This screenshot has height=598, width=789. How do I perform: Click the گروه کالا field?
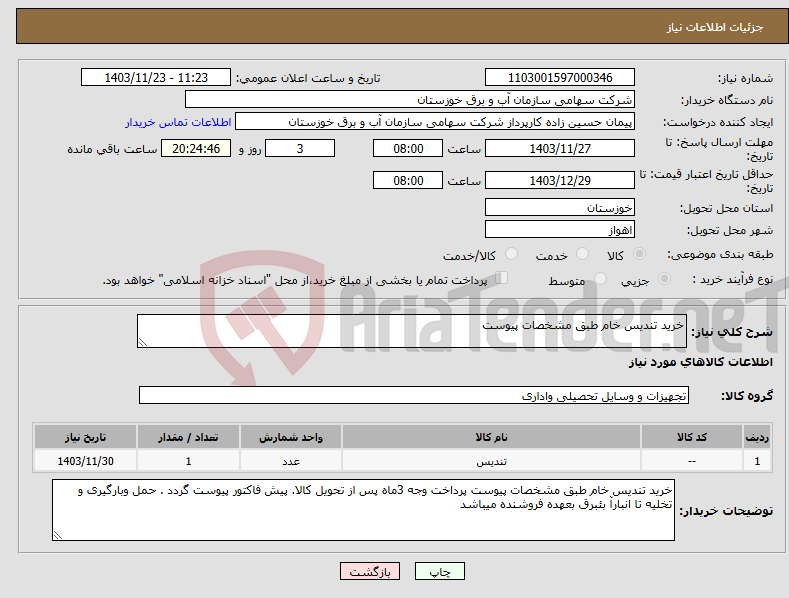pos(414,396)
